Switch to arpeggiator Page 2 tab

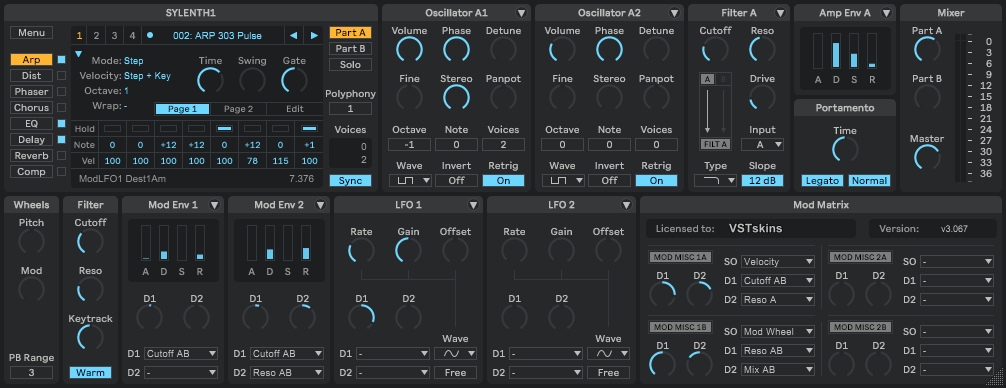pos(238,109)
